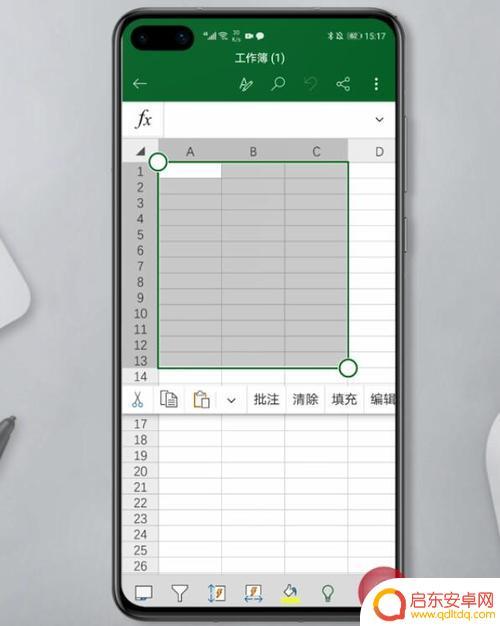Viewport: 500px width, 626px height.
Task: Tap the formula bar input field
Action: click(268, 119)
